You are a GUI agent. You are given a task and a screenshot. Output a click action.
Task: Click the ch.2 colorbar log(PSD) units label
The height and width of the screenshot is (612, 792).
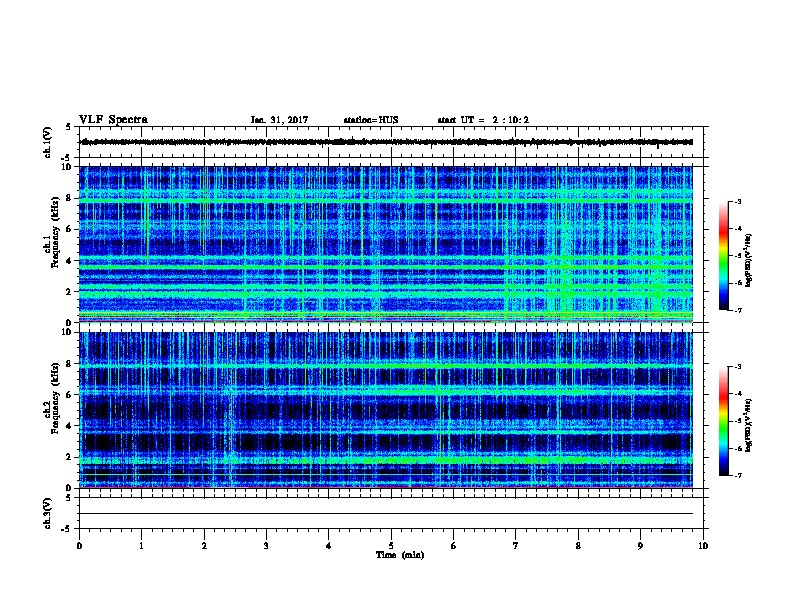tap(749, 425)
